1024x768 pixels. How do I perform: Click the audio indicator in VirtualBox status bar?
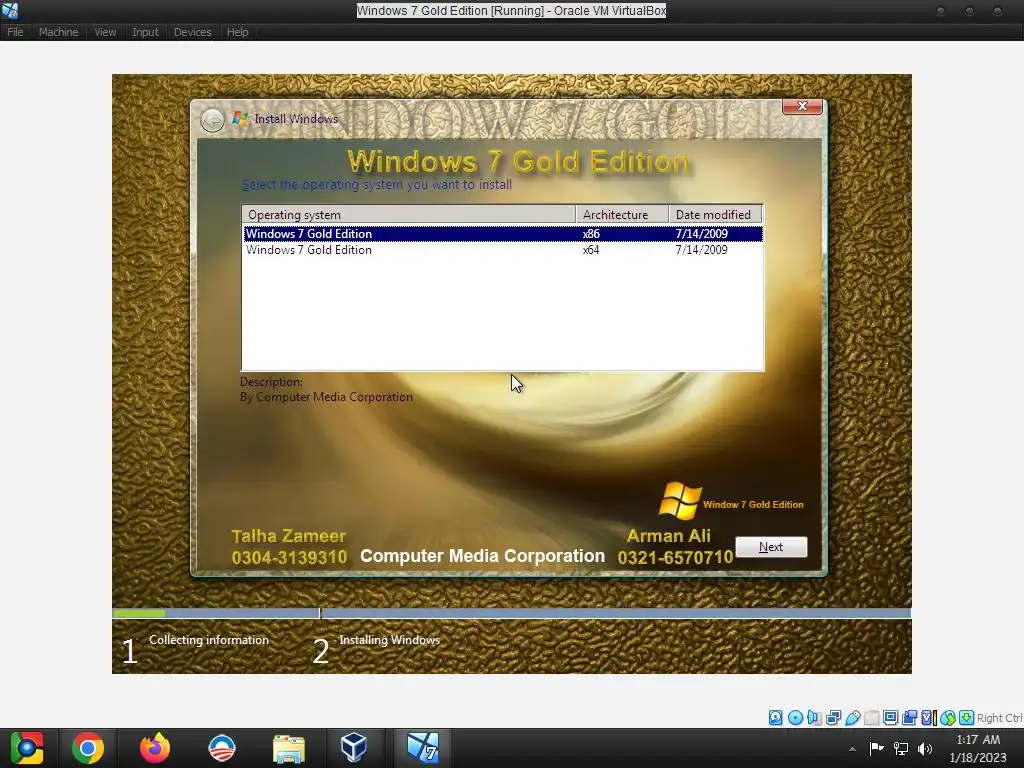tap(814, 718)
